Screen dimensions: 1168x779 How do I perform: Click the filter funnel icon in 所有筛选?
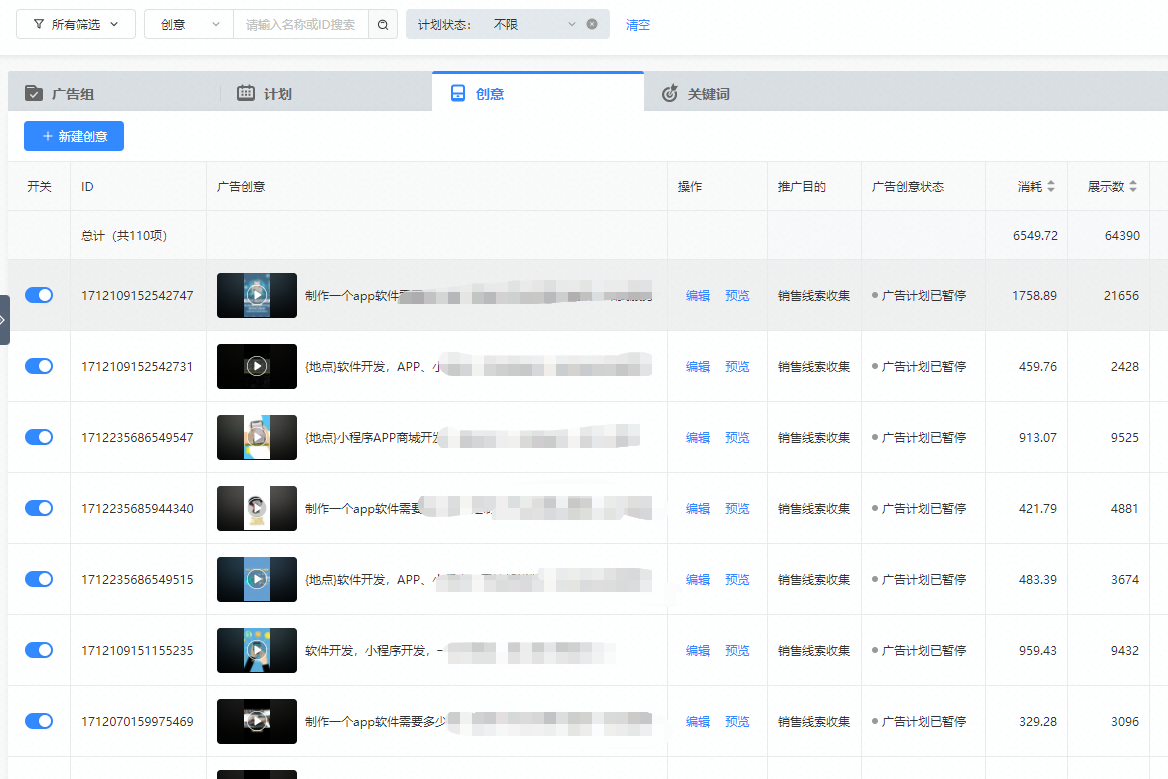[x=39, y=24]
